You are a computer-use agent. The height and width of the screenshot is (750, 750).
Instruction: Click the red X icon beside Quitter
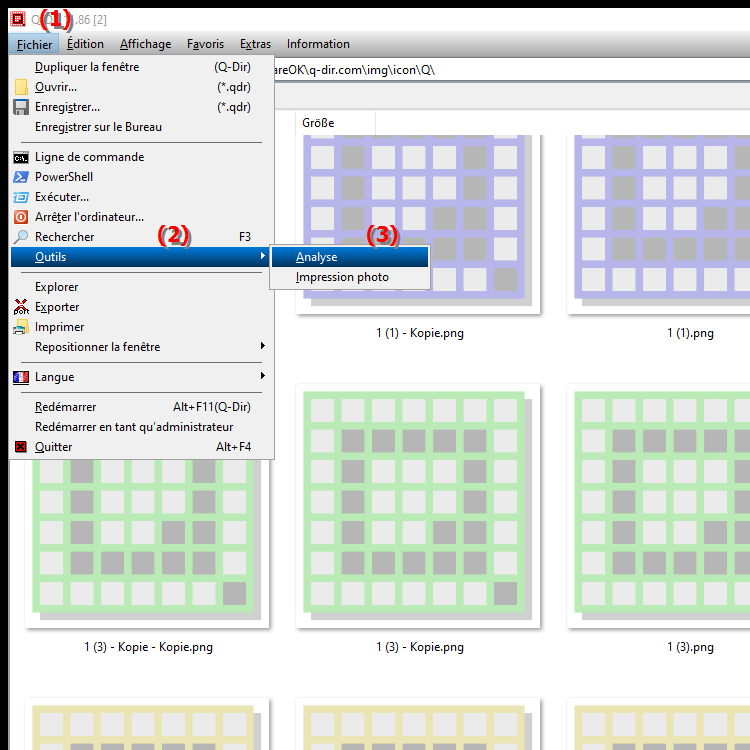[x=21, y=447]
